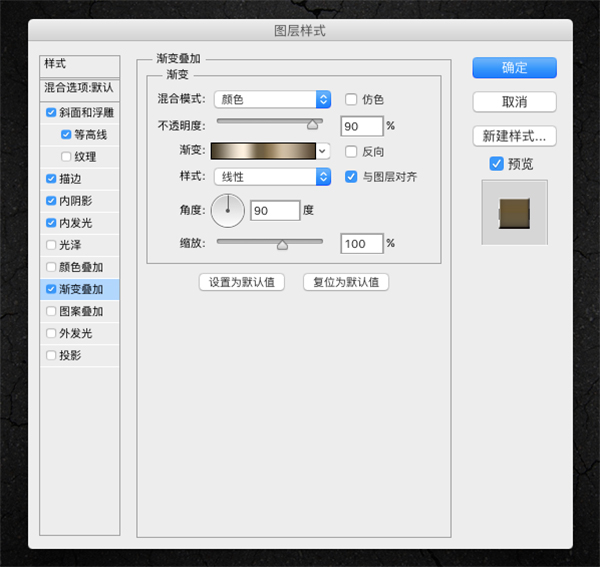Disable the 预览 preview checkbox

coord(497,163)
